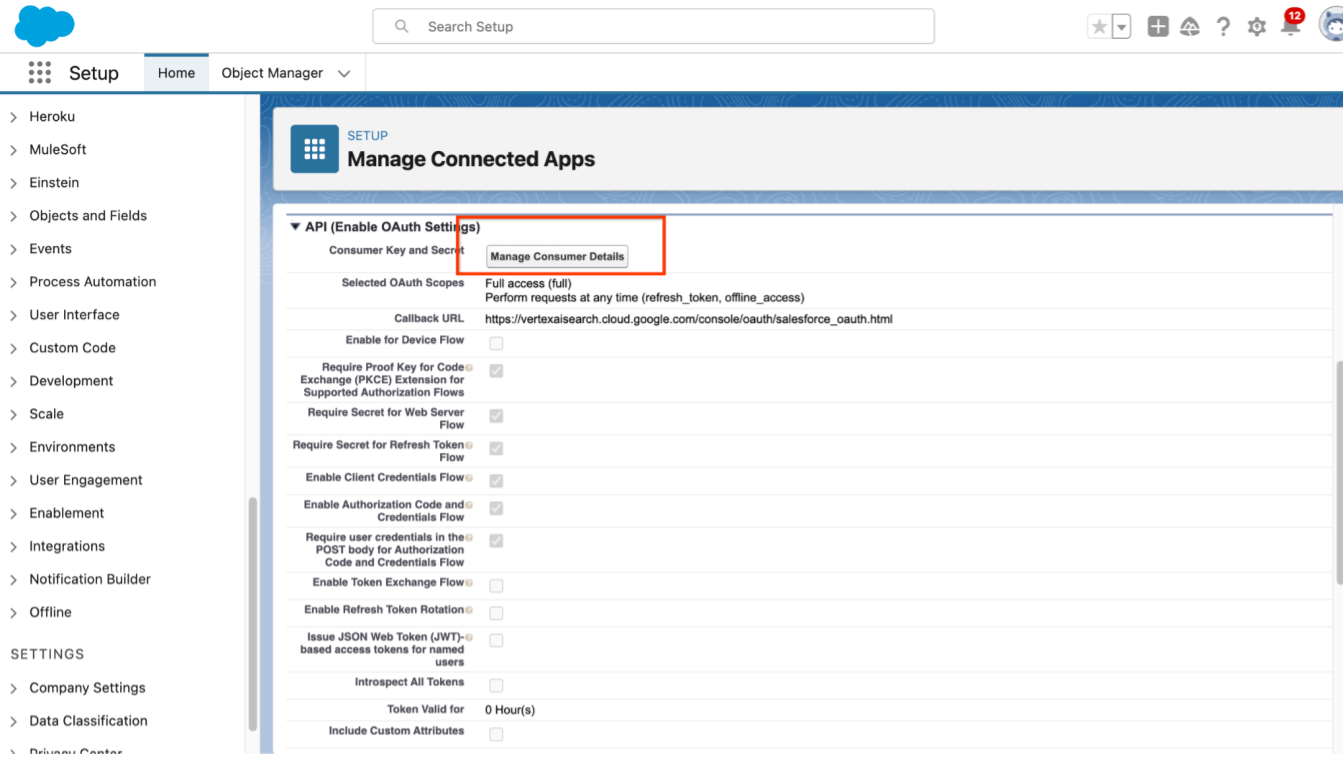
Task: Open the Callback URL vertexaisearch link
Action: [688, 319]
